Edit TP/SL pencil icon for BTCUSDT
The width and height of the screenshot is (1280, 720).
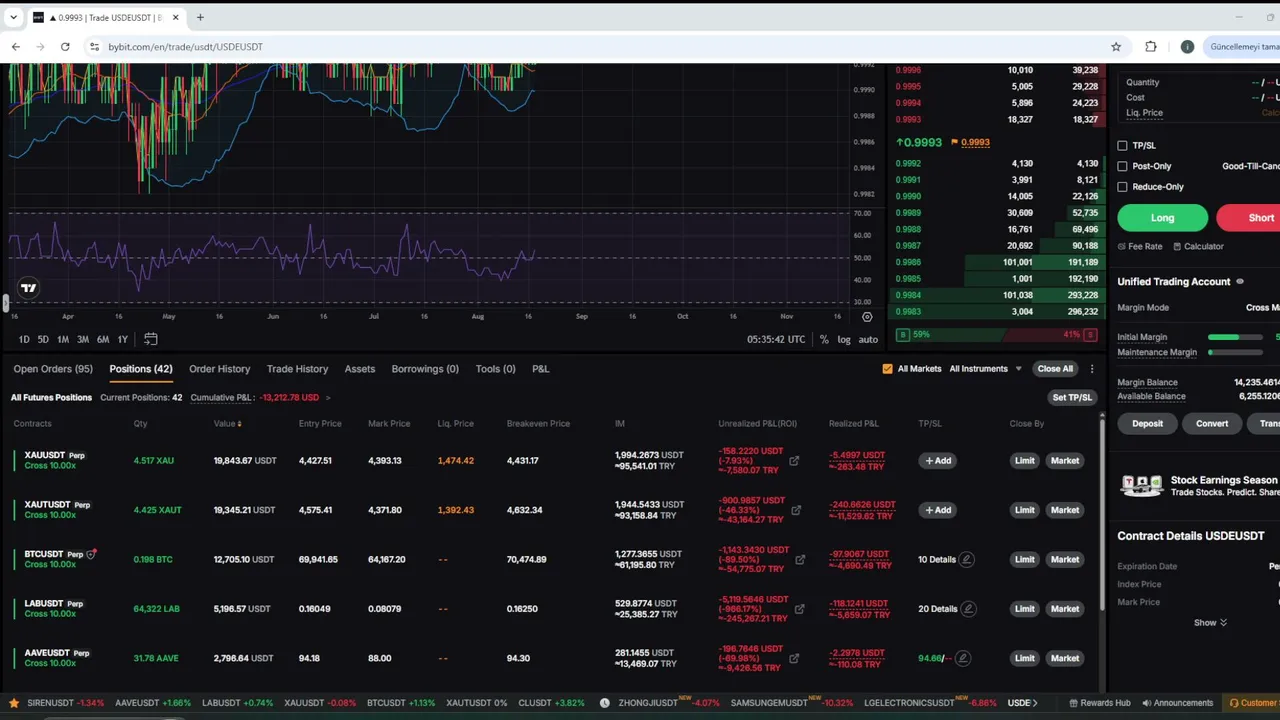point(966,559)
